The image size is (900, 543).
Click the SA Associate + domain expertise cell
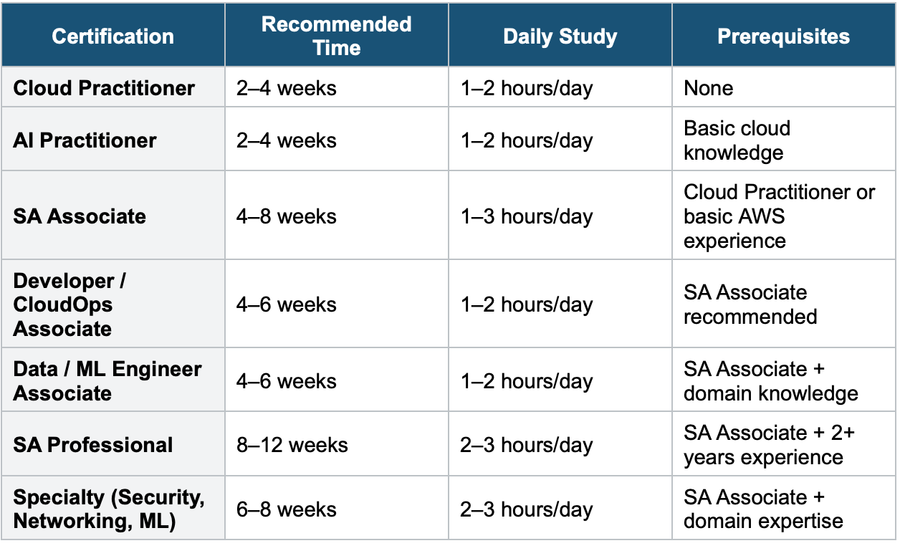(x=763, y=509)
